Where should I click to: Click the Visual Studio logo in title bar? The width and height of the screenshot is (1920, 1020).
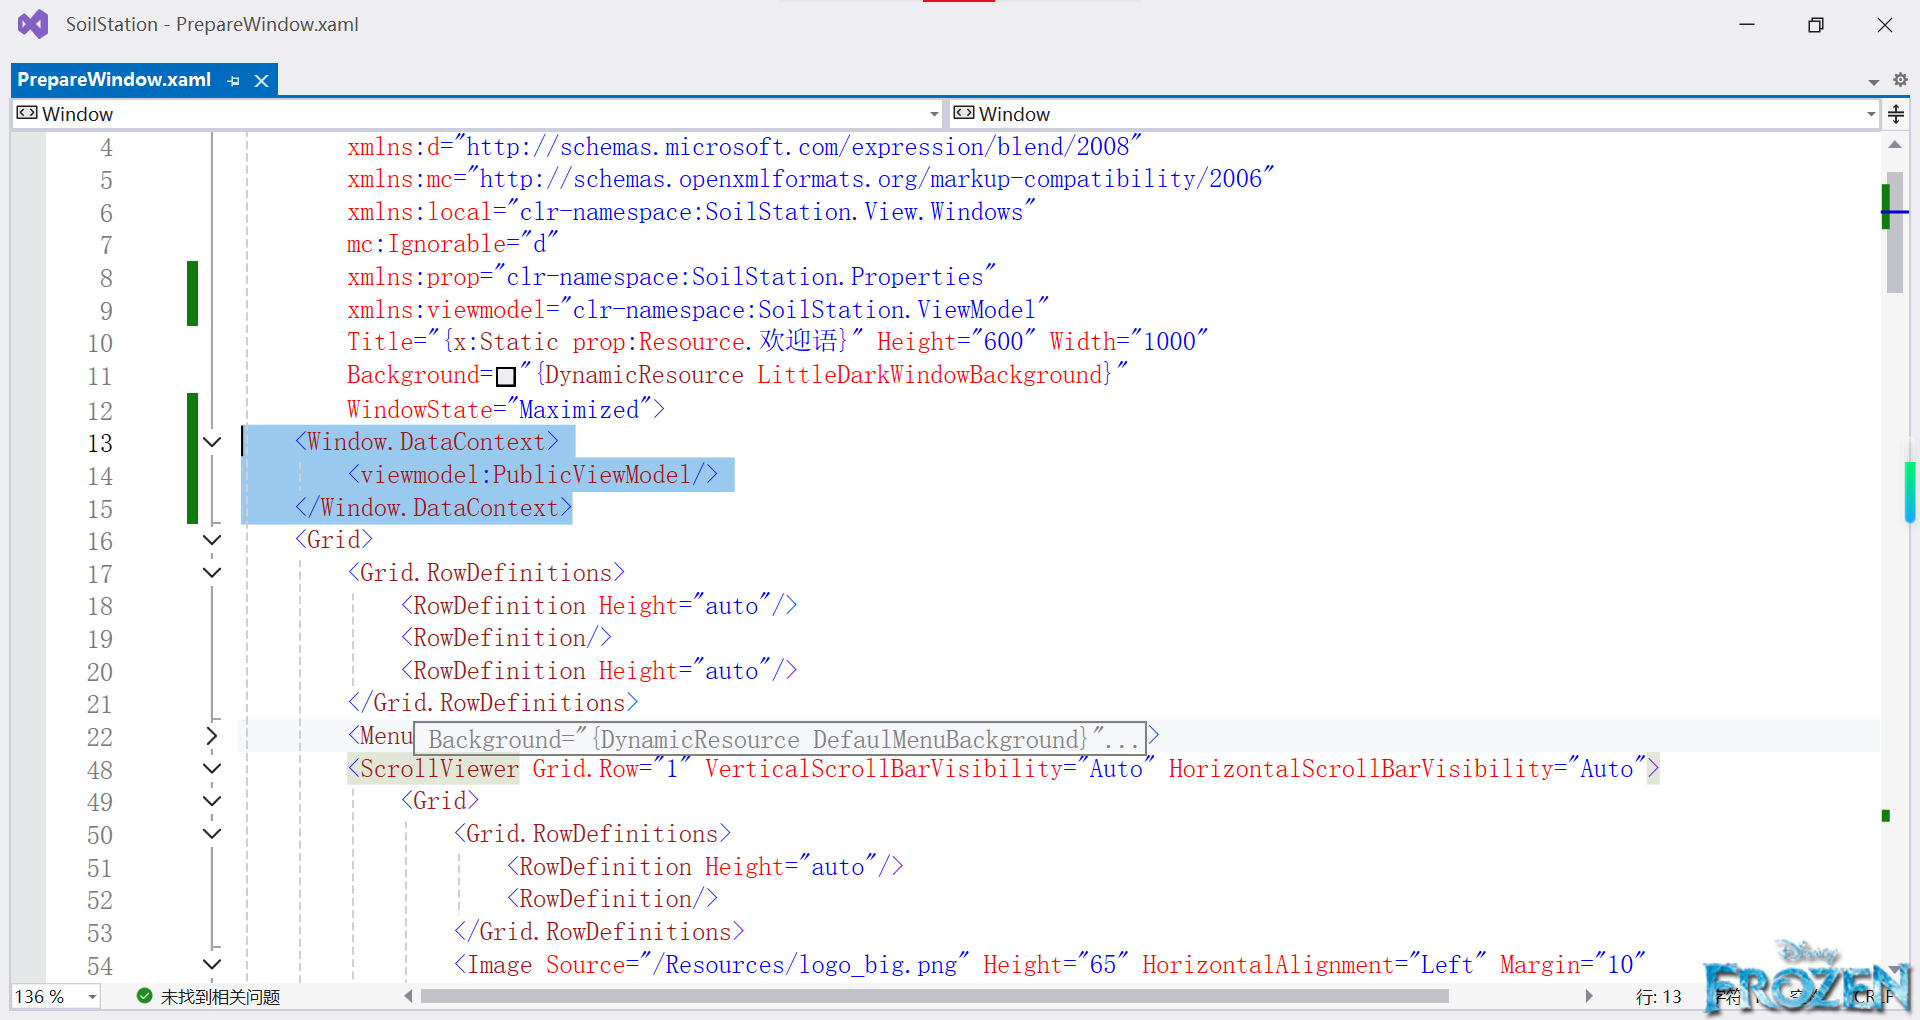click(x=33, y=23)
